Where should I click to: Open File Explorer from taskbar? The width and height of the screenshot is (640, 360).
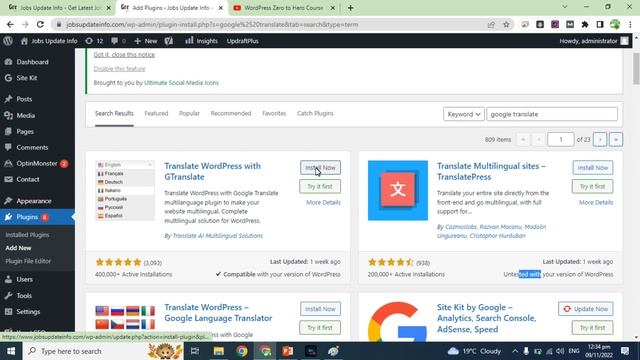219,351
